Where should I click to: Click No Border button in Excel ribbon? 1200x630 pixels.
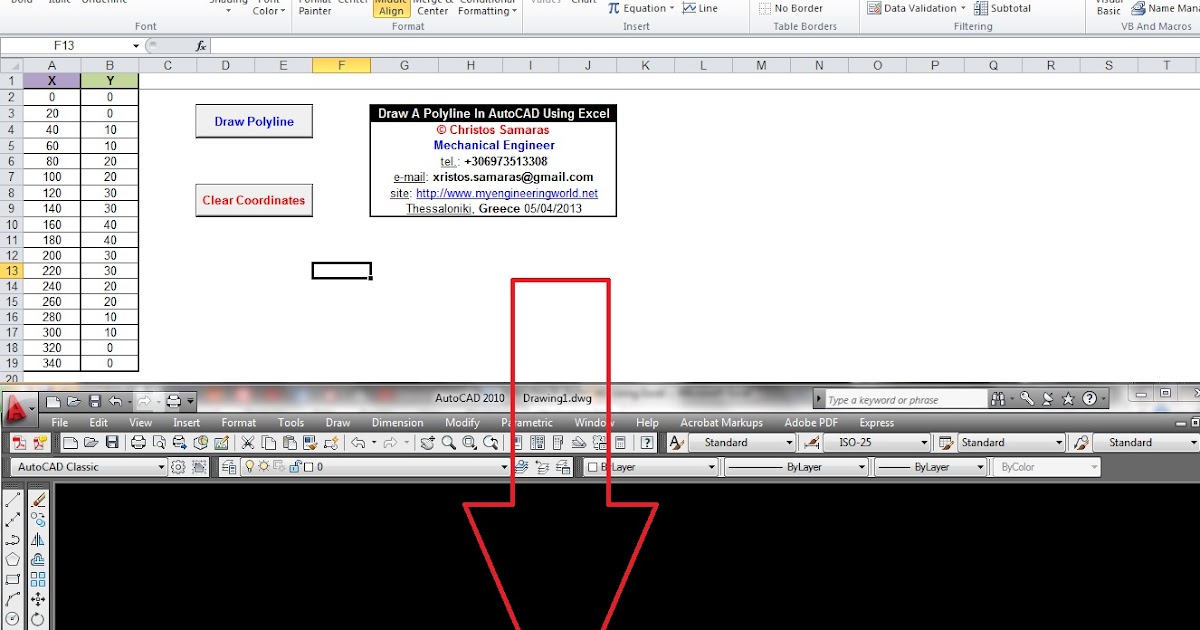790,8
